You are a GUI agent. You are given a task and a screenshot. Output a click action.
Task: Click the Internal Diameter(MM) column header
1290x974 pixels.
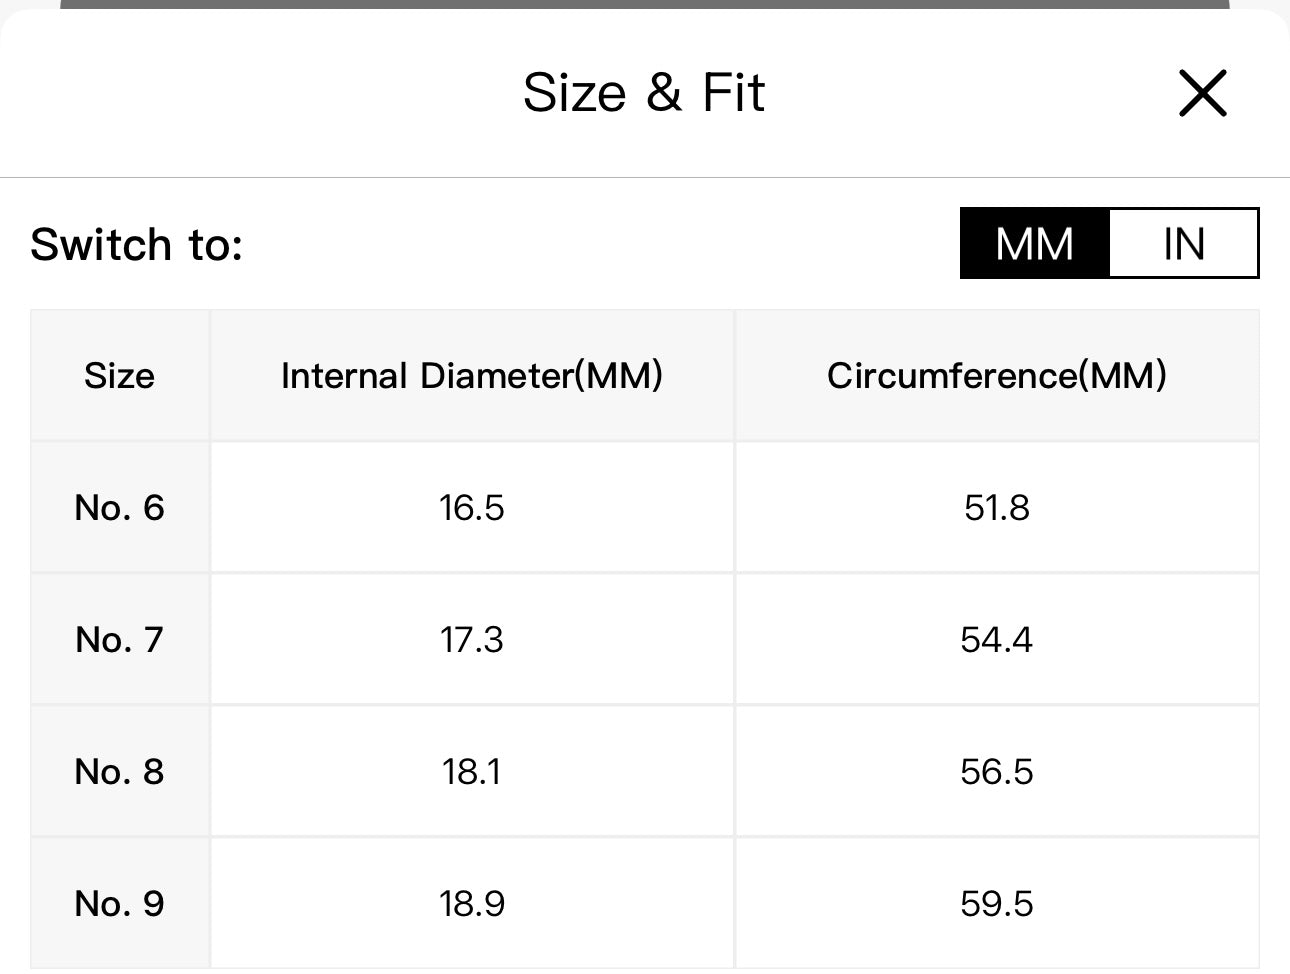tap(472, 376)
